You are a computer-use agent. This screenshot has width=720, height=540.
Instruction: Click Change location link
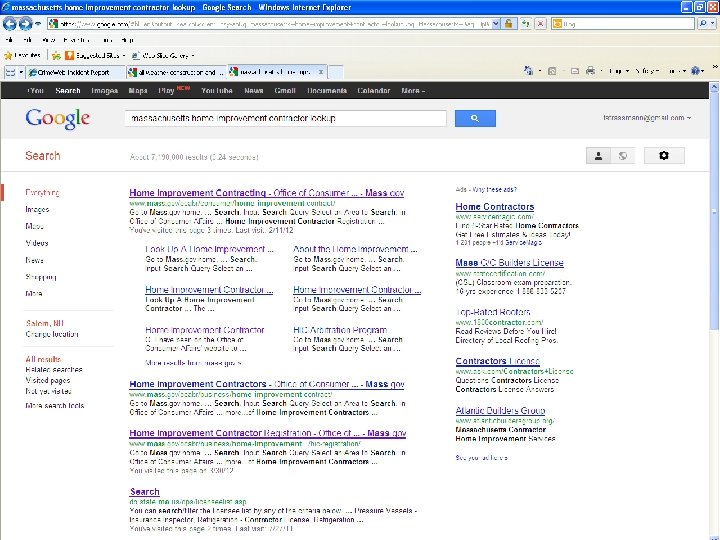[x=52, y=334]
